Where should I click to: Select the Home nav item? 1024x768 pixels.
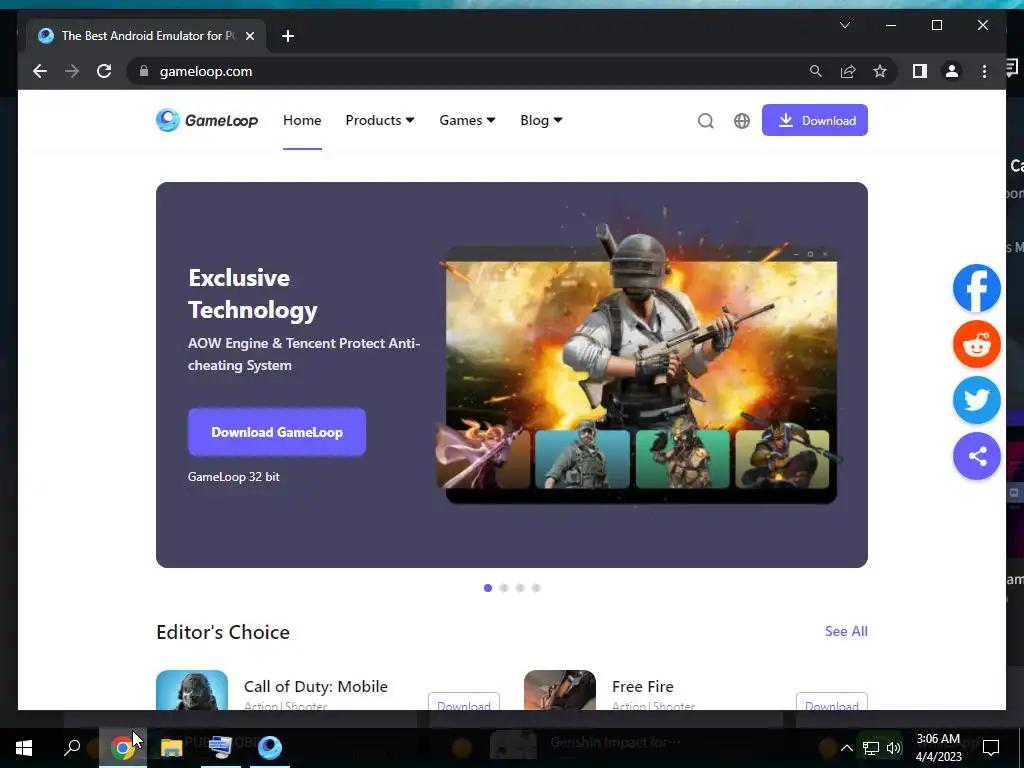pos(302,120)
